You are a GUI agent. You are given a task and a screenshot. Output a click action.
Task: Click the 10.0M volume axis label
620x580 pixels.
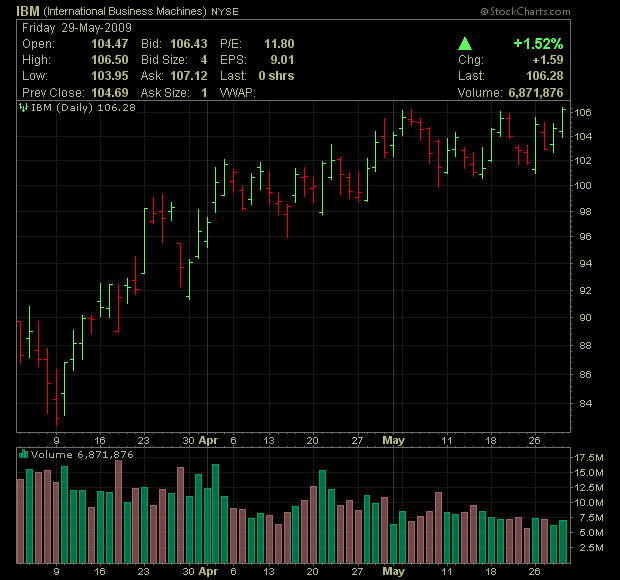point(588,503)
